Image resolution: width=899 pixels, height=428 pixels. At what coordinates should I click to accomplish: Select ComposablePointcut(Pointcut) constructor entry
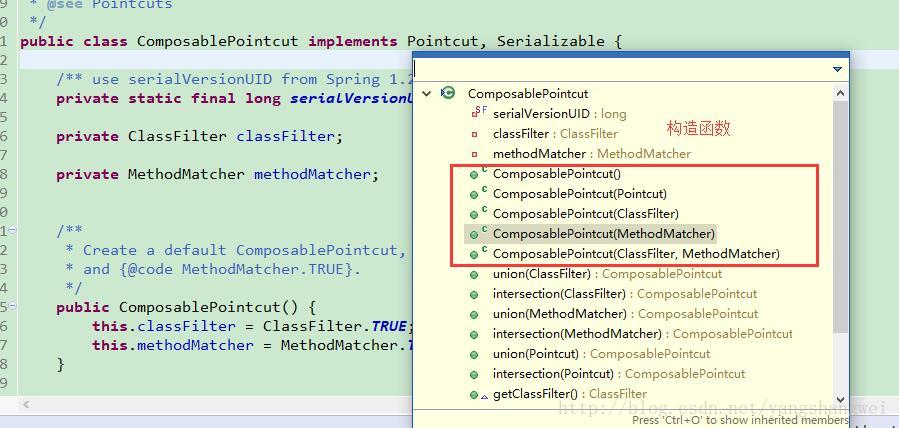point(579,194)
